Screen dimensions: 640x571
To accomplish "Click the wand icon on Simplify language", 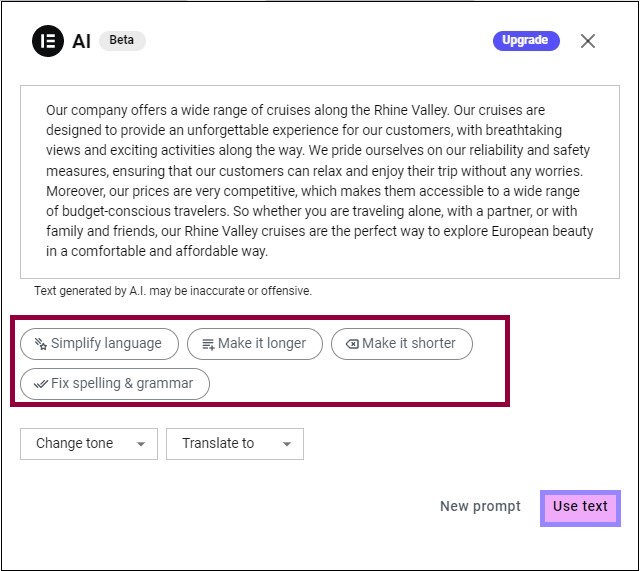I will tap(40, 344).
